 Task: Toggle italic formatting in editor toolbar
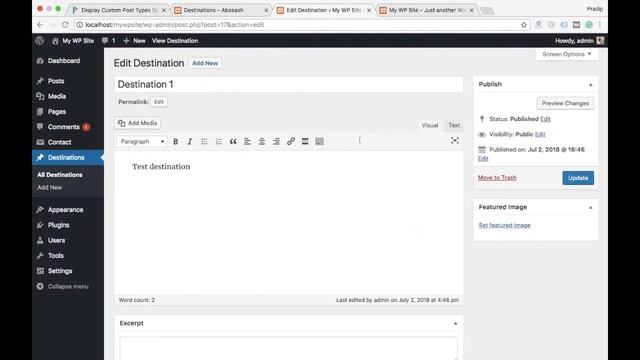pos(190,141)
